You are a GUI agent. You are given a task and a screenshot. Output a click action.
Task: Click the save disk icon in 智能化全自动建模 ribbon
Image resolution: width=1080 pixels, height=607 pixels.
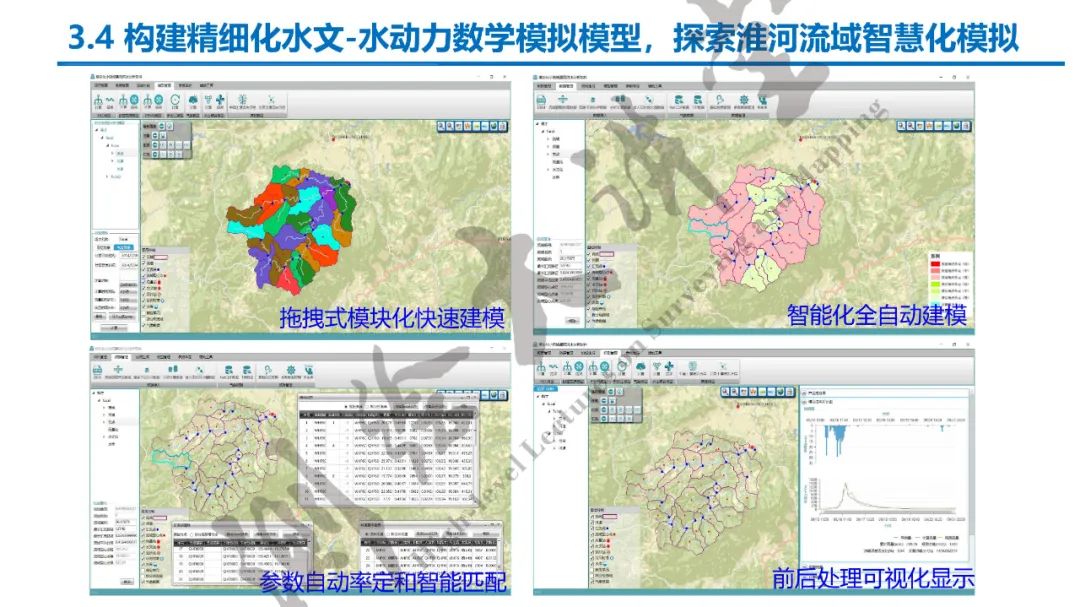point(541,99)
